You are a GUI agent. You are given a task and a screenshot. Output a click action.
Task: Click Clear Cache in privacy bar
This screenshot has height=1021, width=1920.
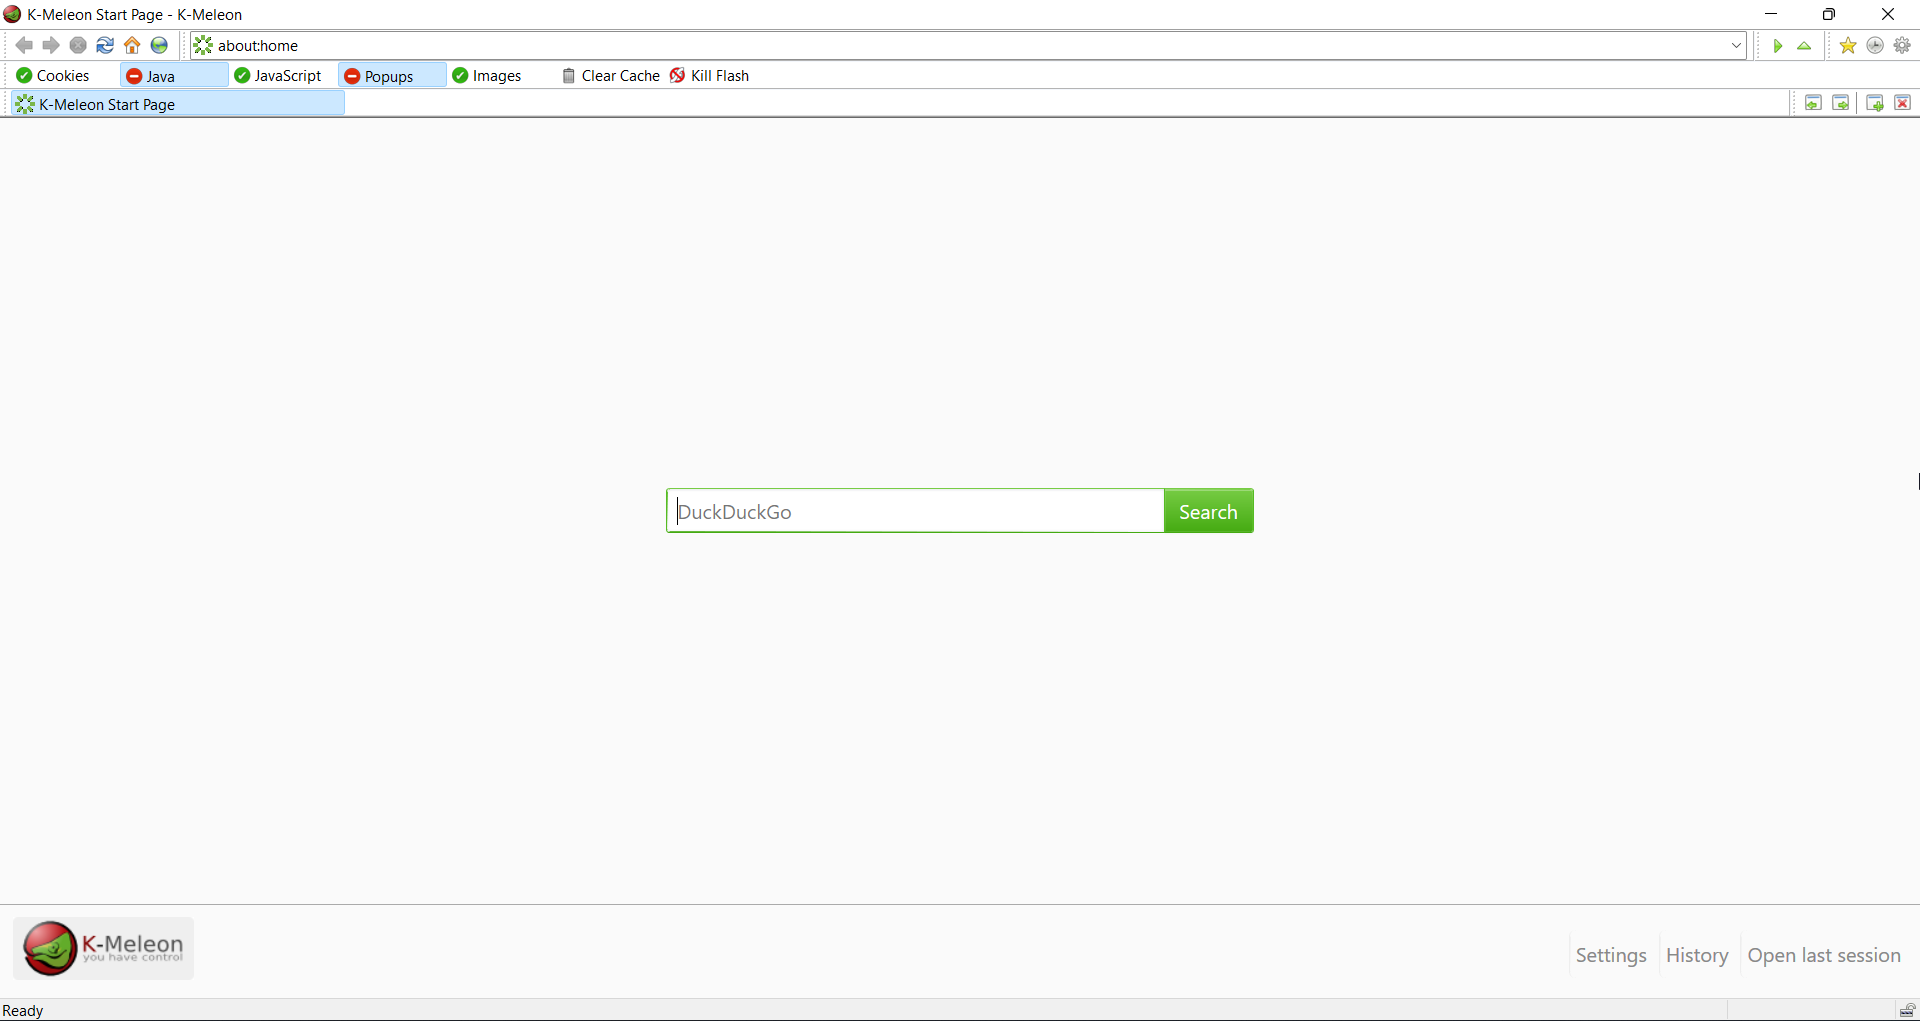coord(611,76)
